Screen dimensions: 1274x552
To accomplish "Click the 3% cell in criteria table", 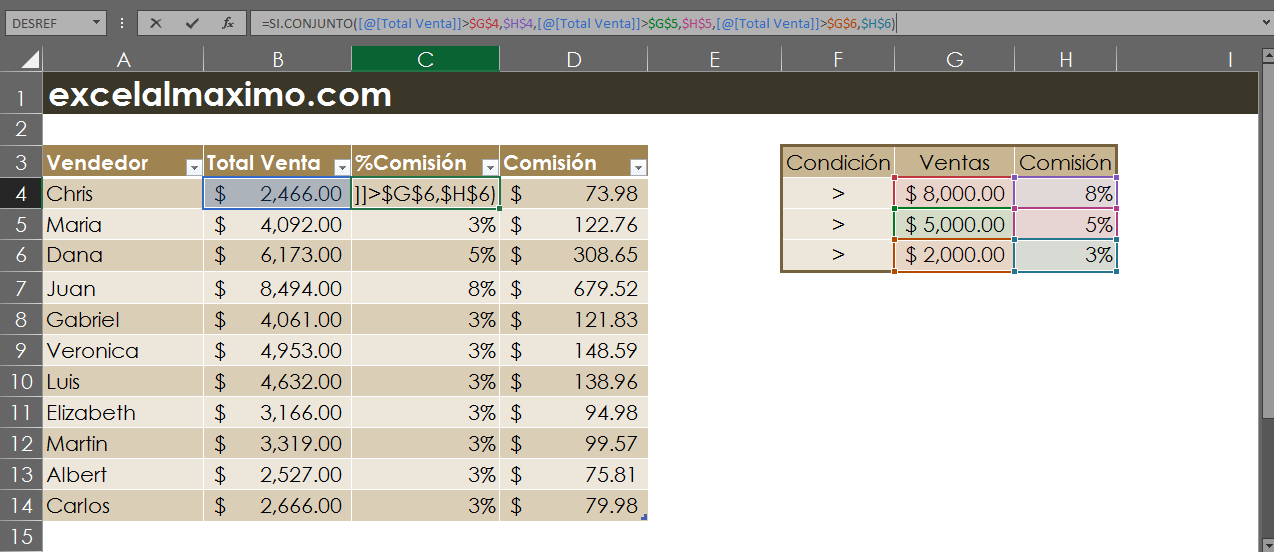I will (1065, 256).
